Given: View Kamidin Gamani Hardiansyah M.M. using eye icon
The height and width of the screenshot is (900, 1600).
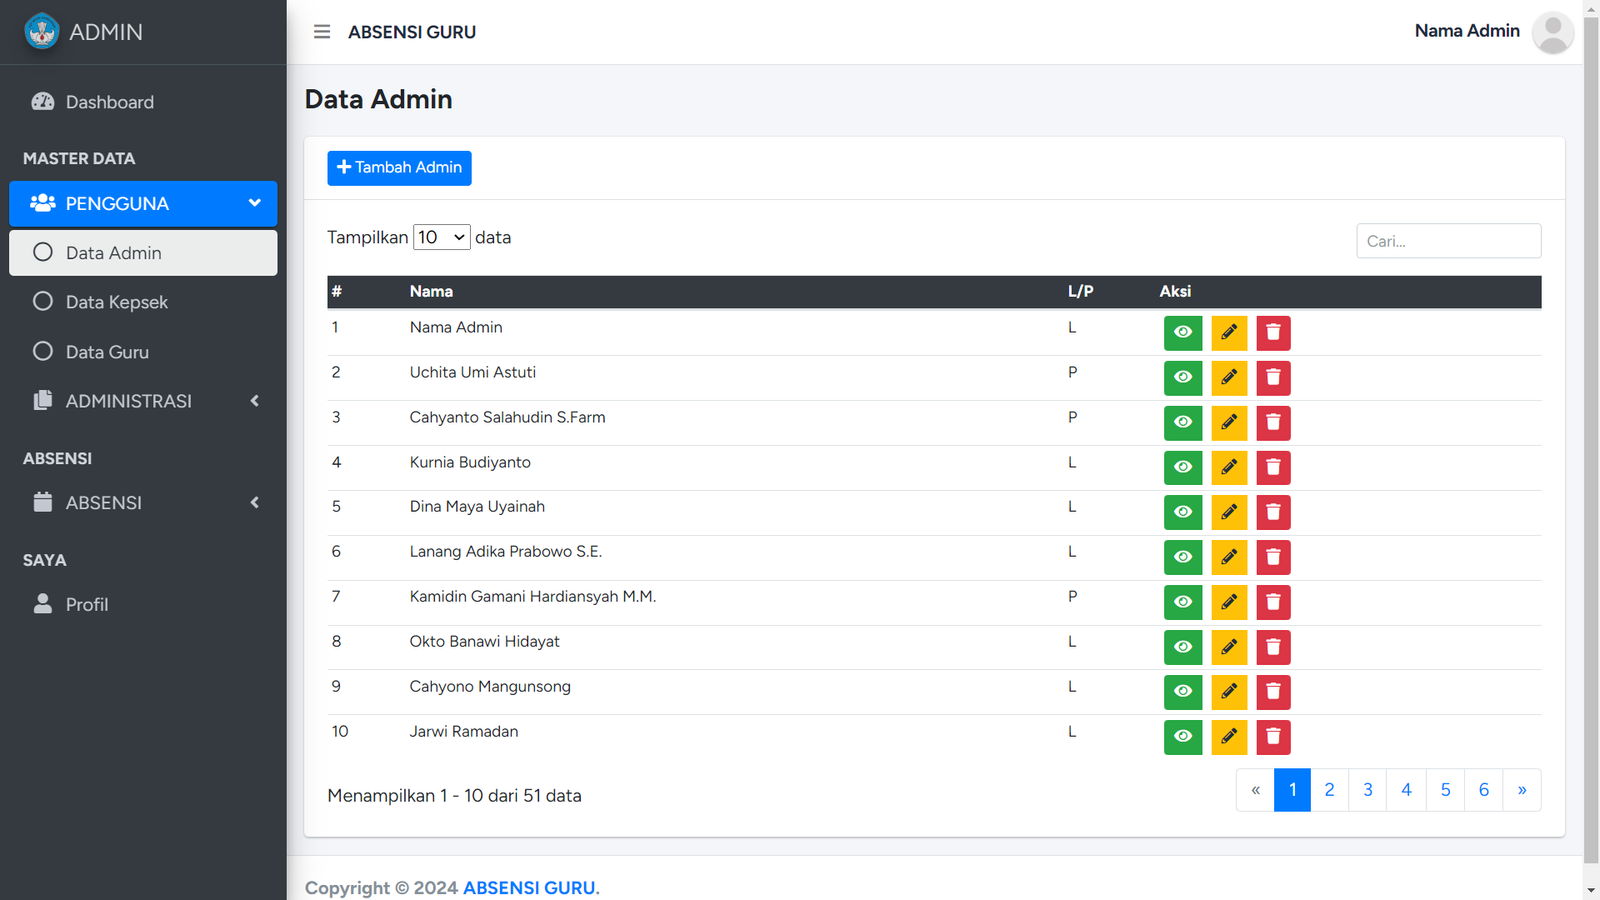Looking at the screenshot, I should tap(1182, 602).
